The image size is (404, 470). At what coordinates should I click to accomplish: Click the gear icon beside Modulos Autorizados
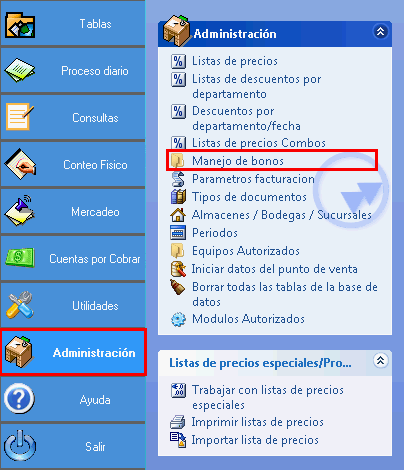(178, 319)
